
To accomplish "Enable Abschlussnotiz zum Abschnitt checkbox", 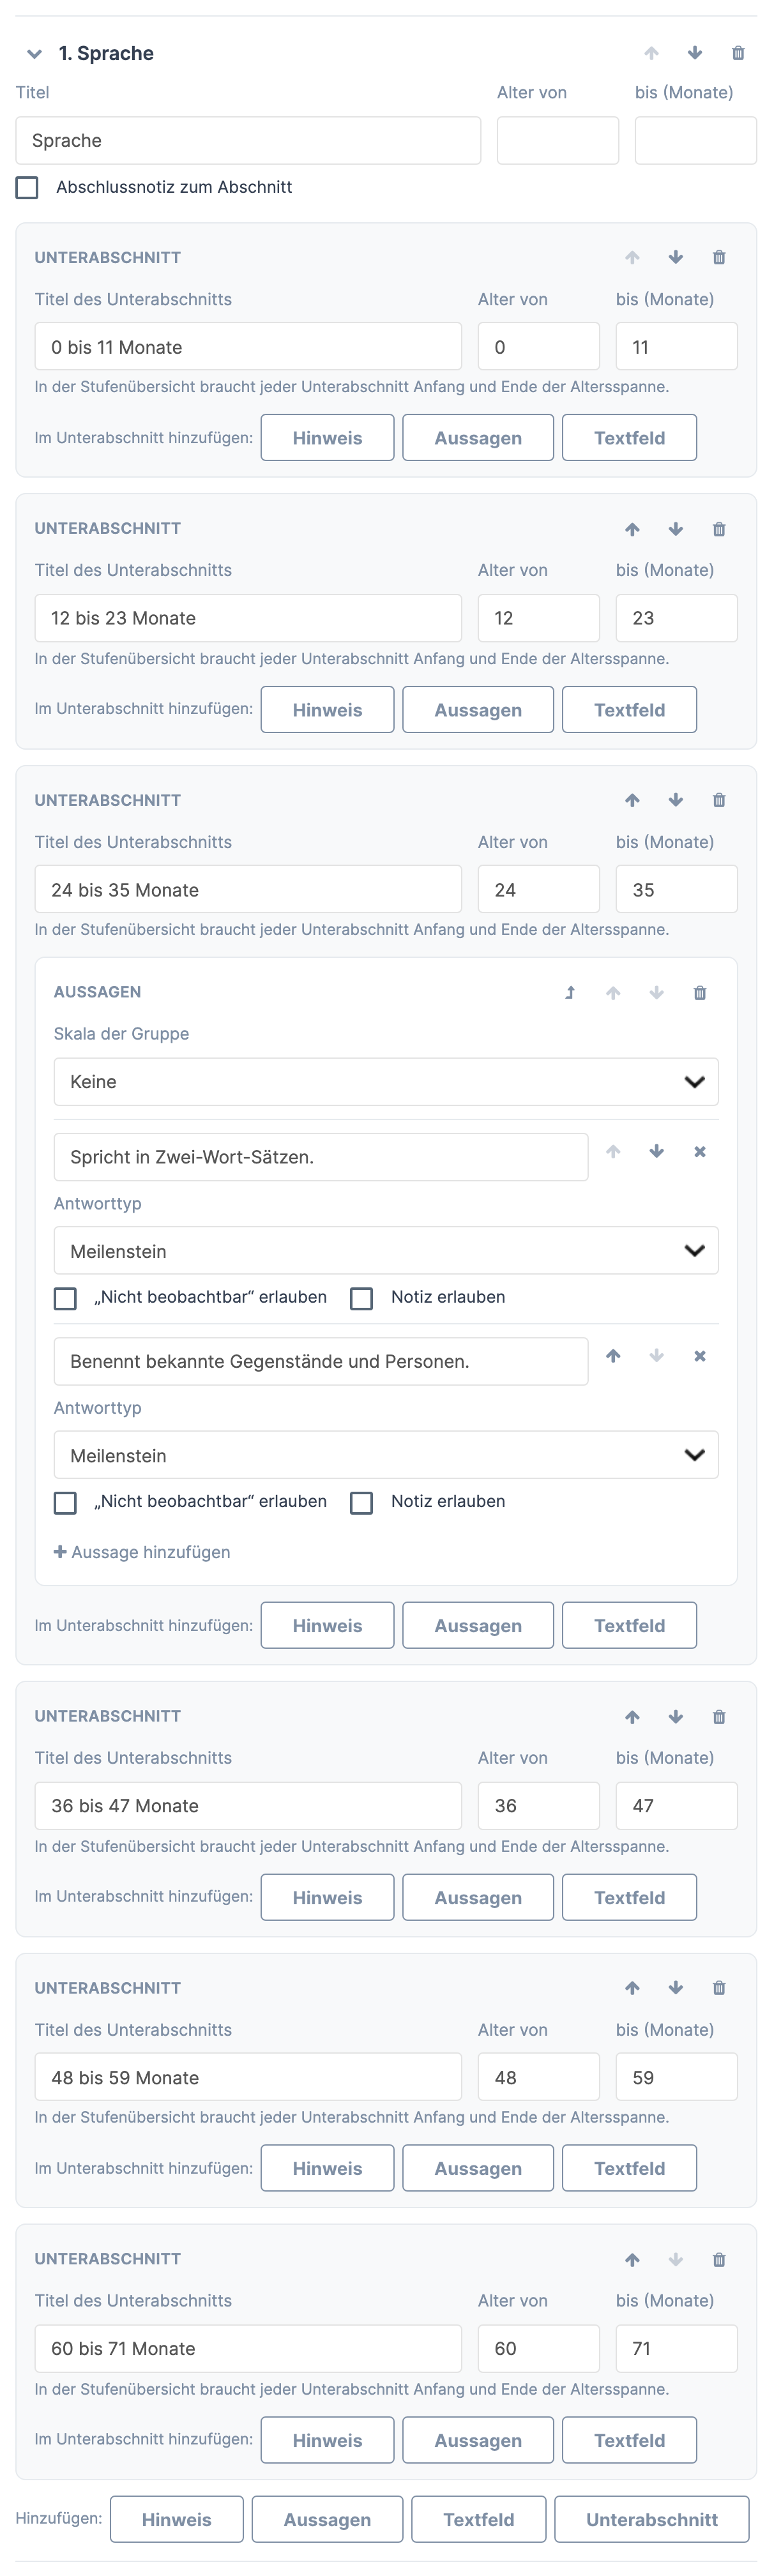I will click(27, 187).
